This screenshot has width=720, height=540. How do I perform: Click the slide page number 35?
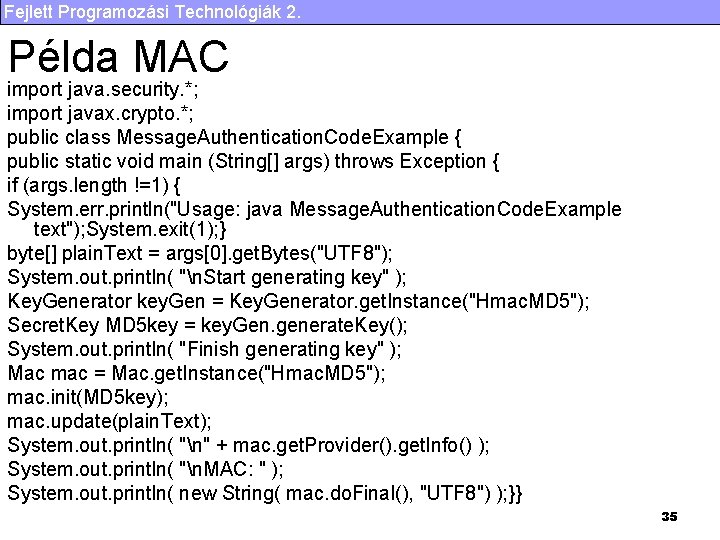(669, 517)
